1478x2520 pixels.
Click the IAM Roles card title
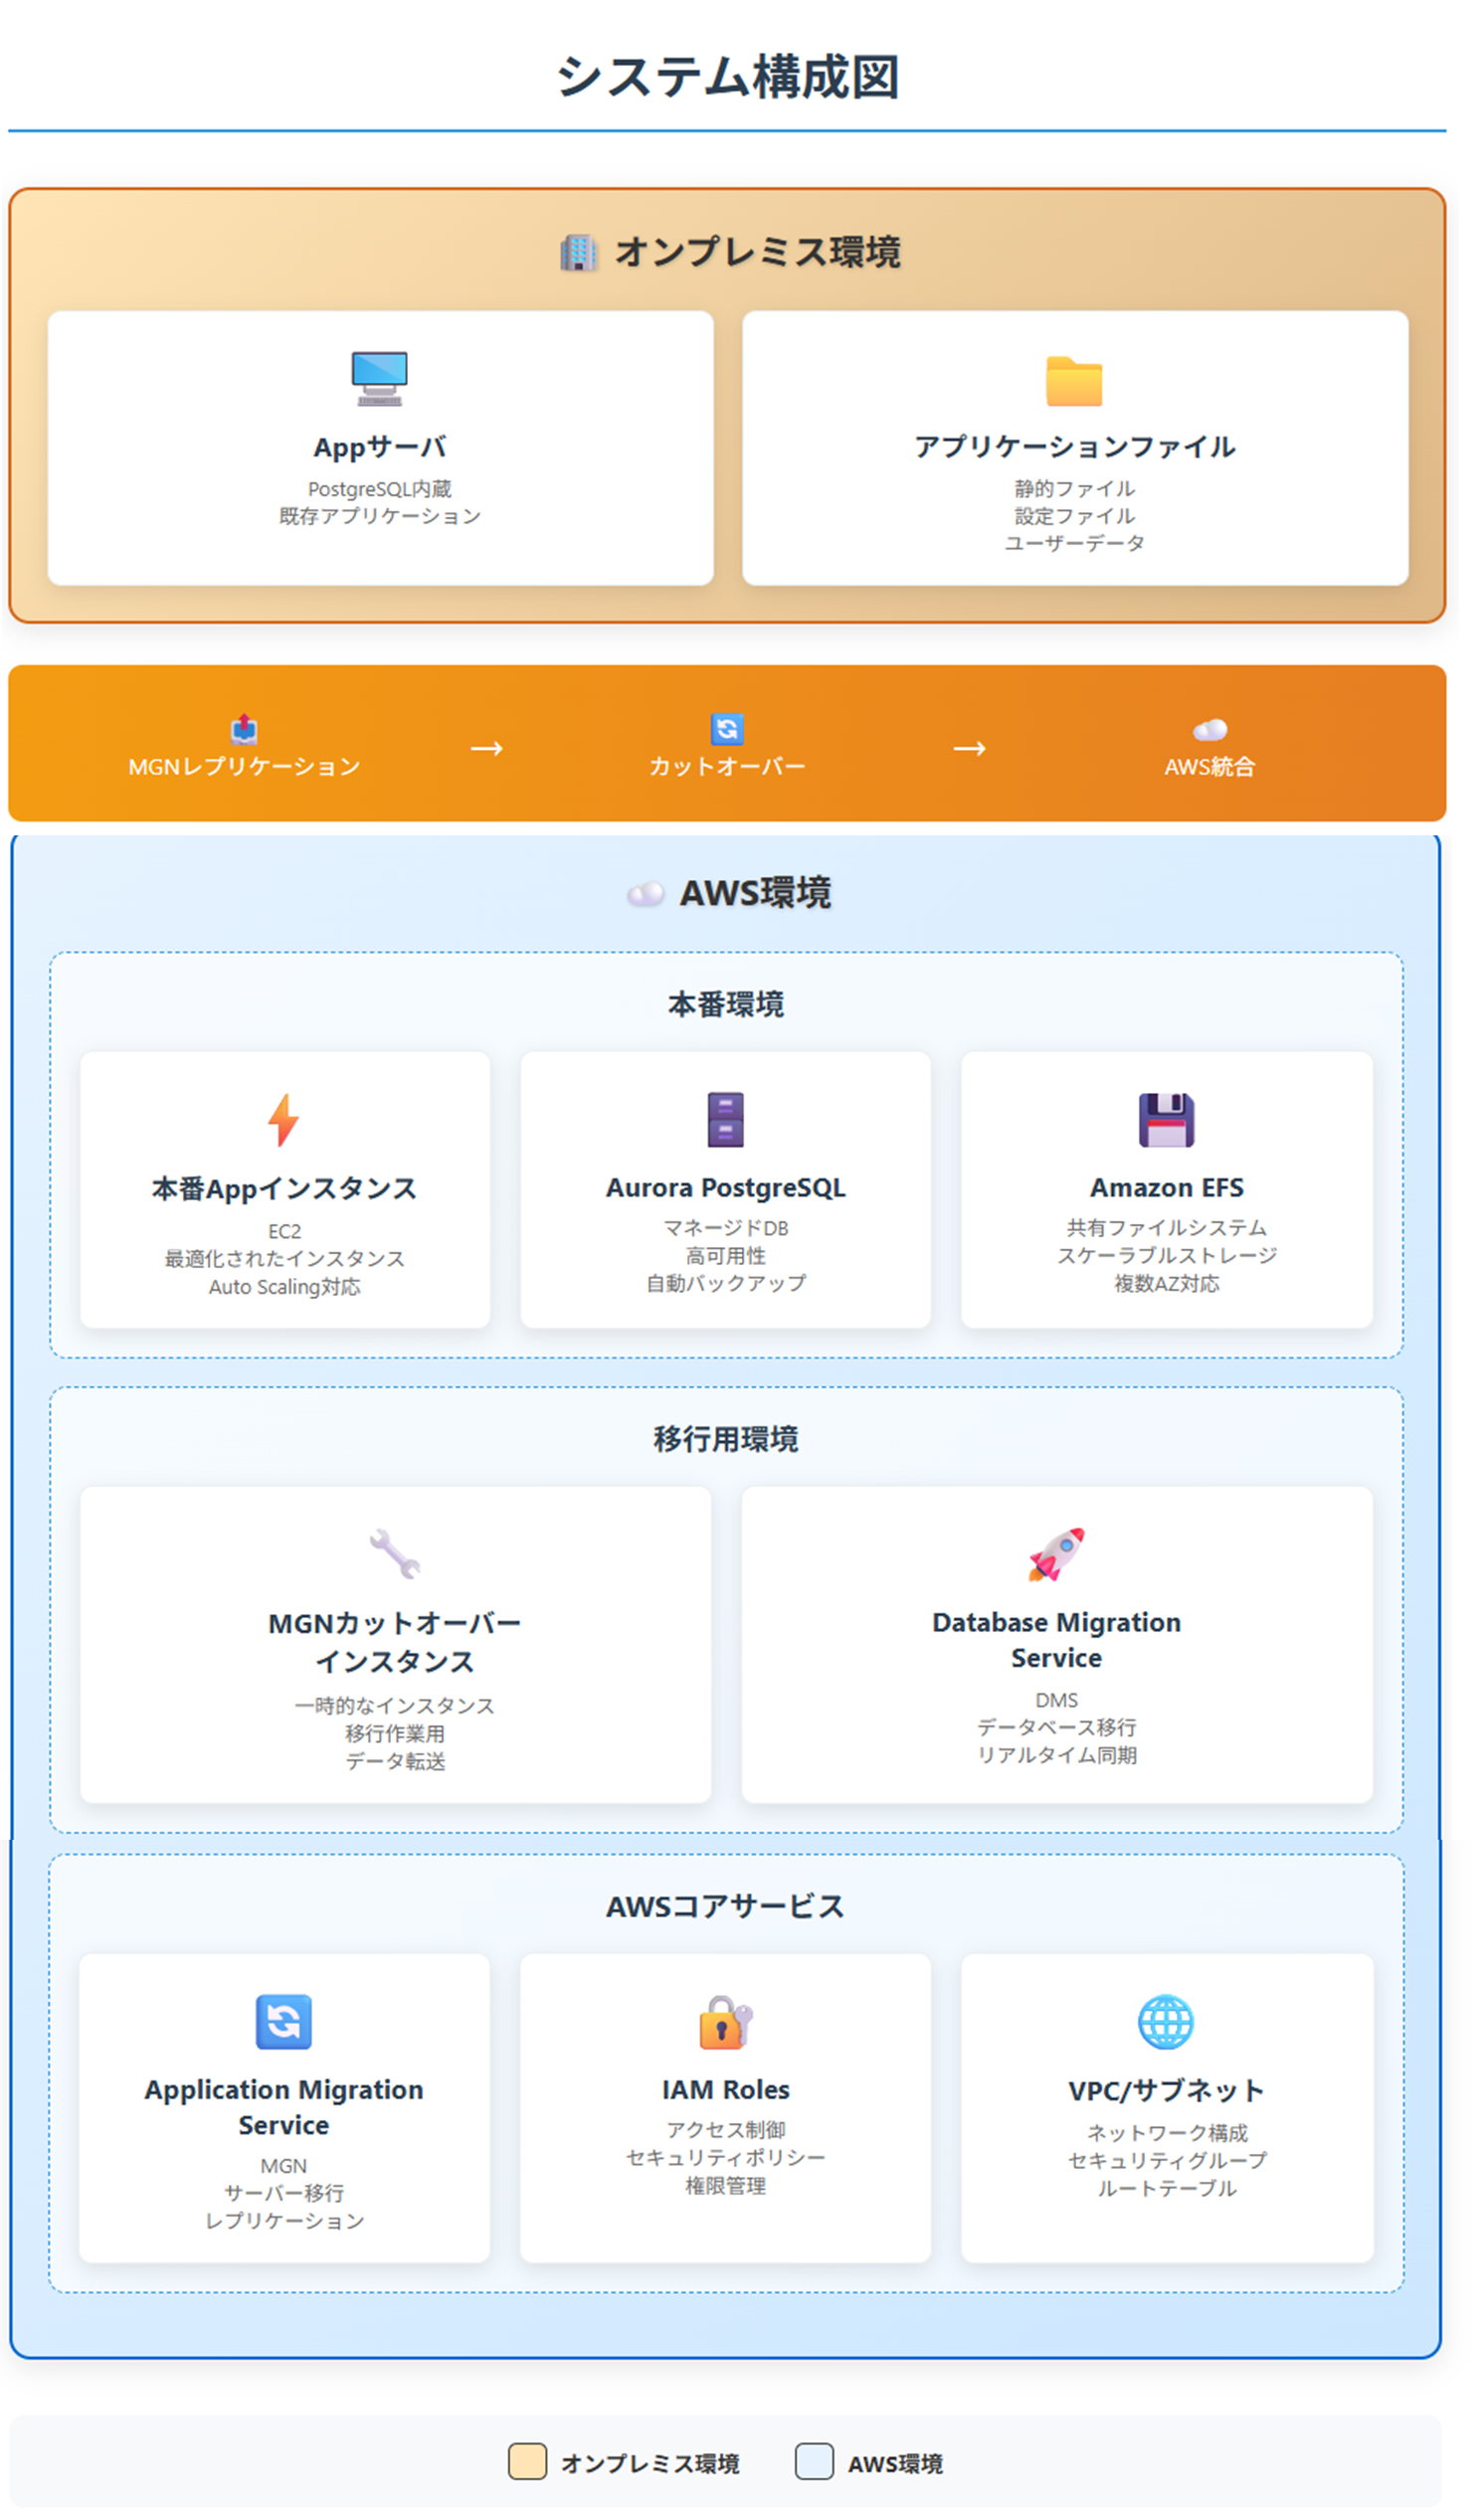(x=726, y=2091)
